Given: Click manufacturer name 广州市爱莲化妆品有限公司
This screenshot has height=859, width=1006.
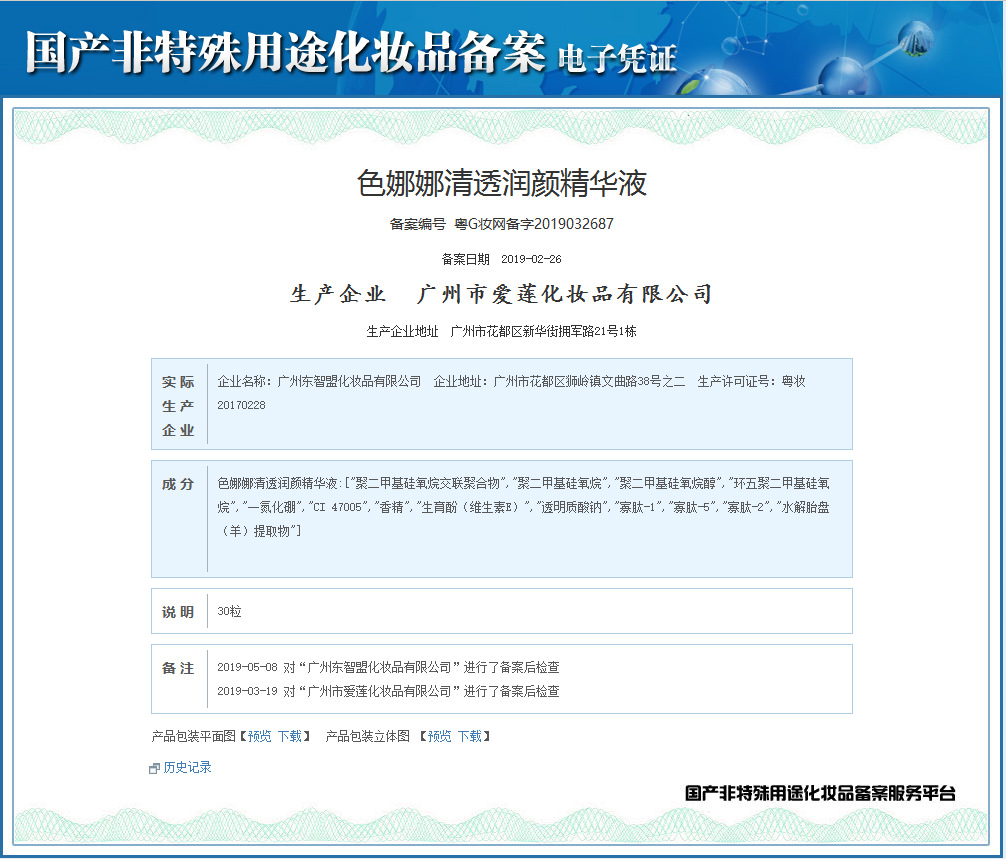Looking at the screenshot, I should pos(565,294).
